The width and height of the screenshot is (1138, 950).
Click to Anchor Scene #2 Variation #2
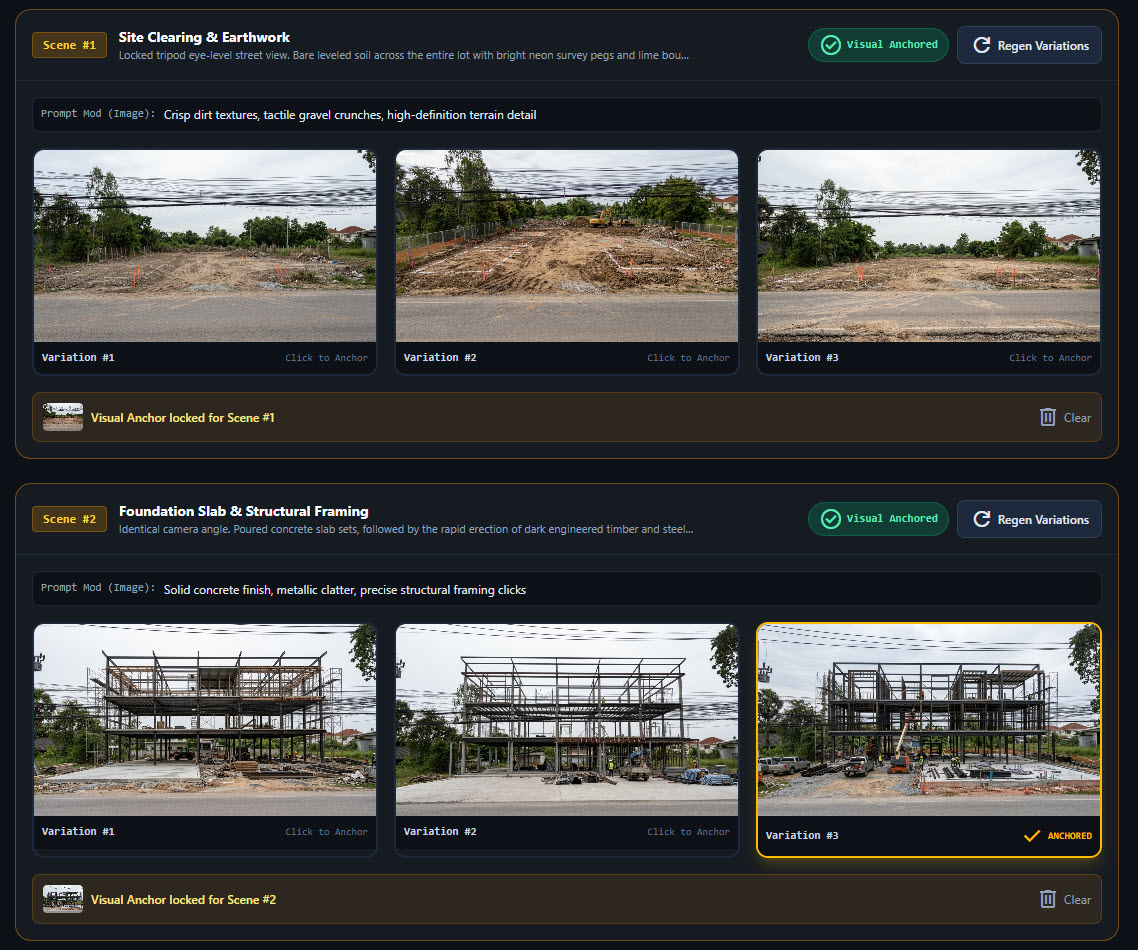[688, 832]
